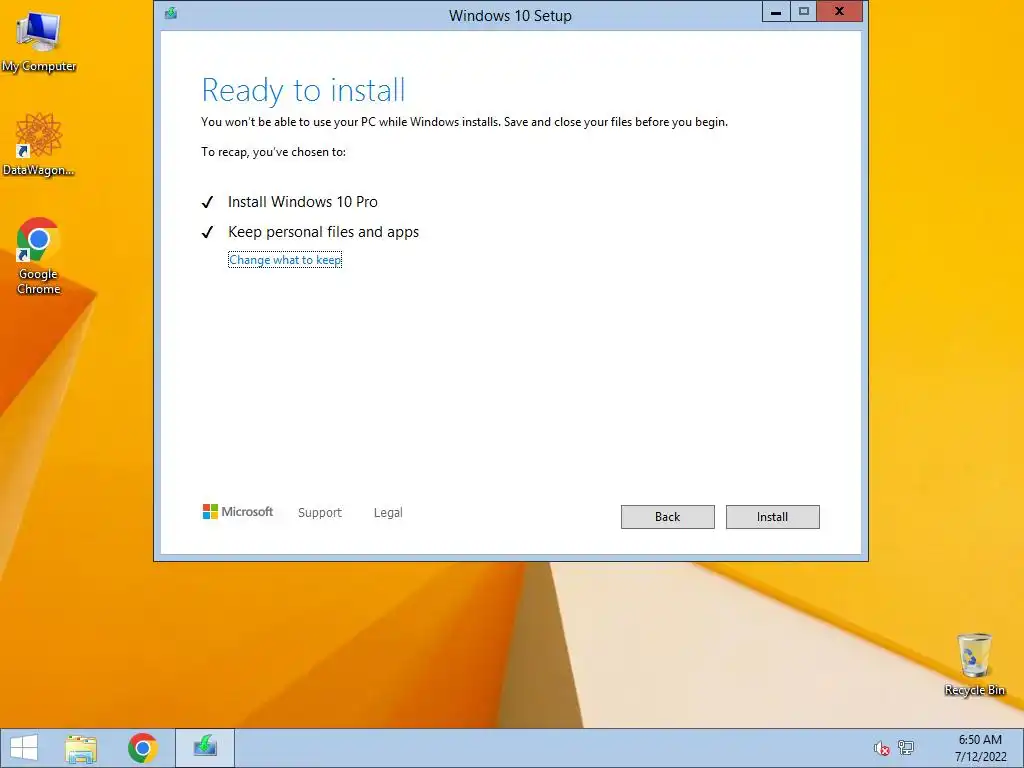The width and height of the screenshot is (1024, 768).
Task: Select Windows 10 Setup taskbar item
Action: tap(205, 748)
